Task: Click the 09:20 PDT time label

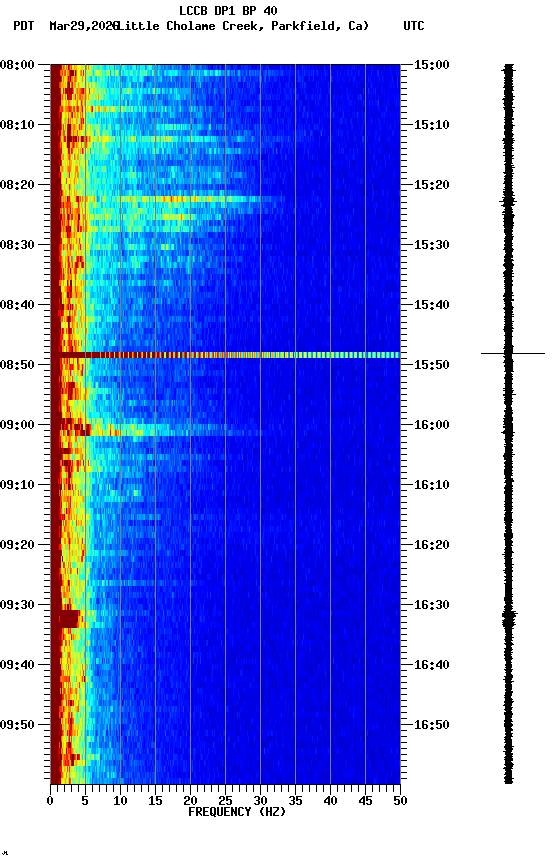Action: point(17,545)
